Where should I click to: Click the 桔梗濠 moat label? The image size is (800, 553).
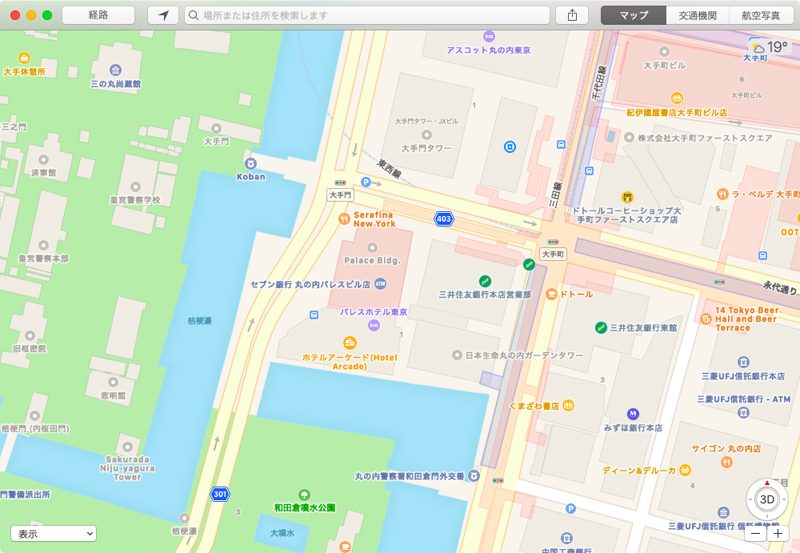tap(199, 321)
